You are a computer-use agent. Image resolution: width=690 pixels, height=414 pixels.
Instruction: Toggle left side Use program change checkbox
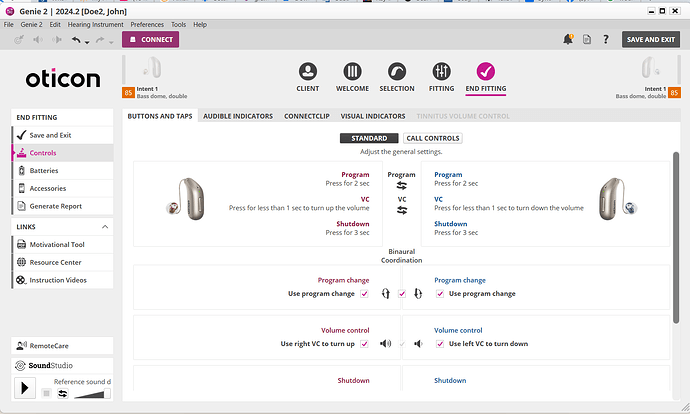(x=440, y=293)
